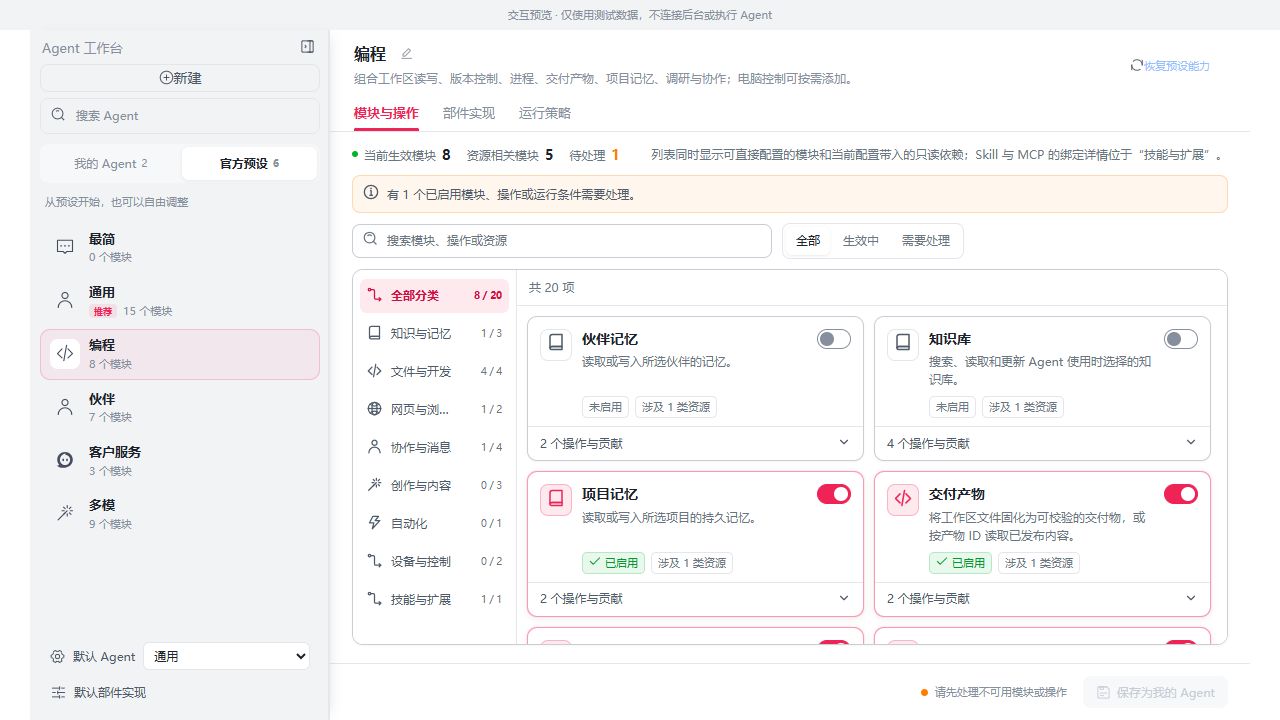The height and width of the screenshot is (720, 1280).
Task: Enable the 知识库 module switch
Action: 1181,339
